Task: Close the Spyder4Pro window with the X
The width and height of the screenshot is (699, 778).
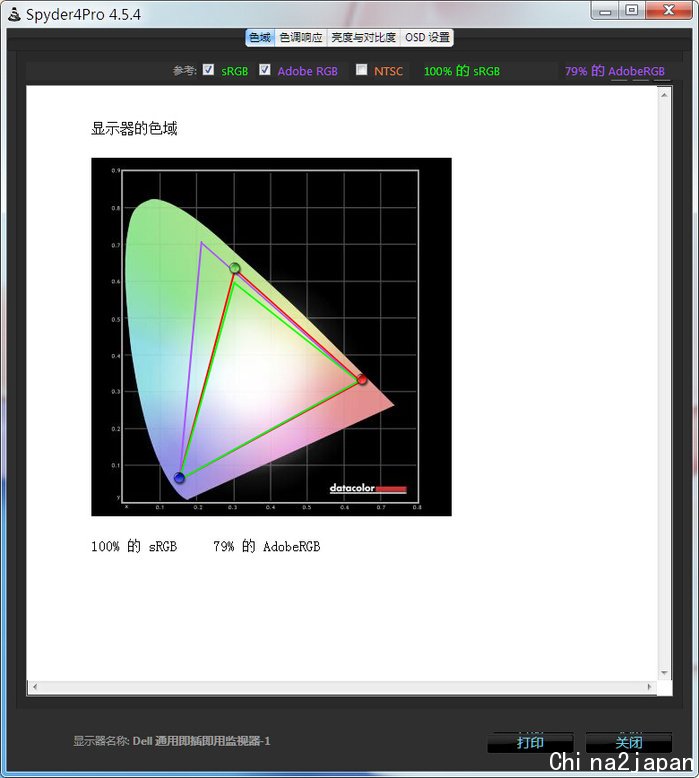Action: tap(669, 10)
